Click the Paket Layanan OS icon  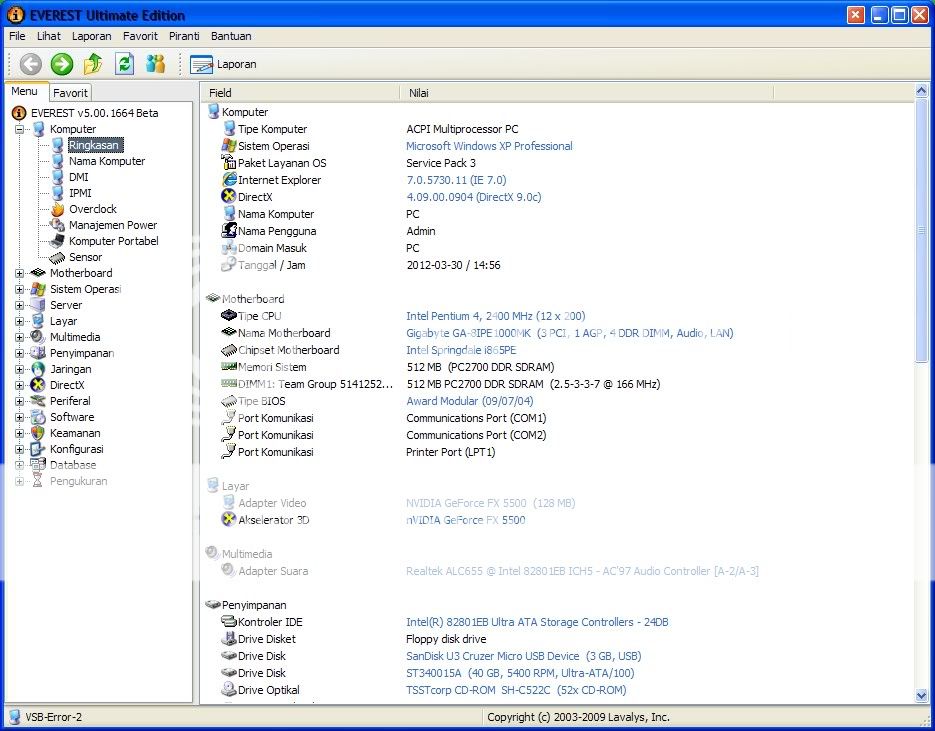(x=229, y=162)
